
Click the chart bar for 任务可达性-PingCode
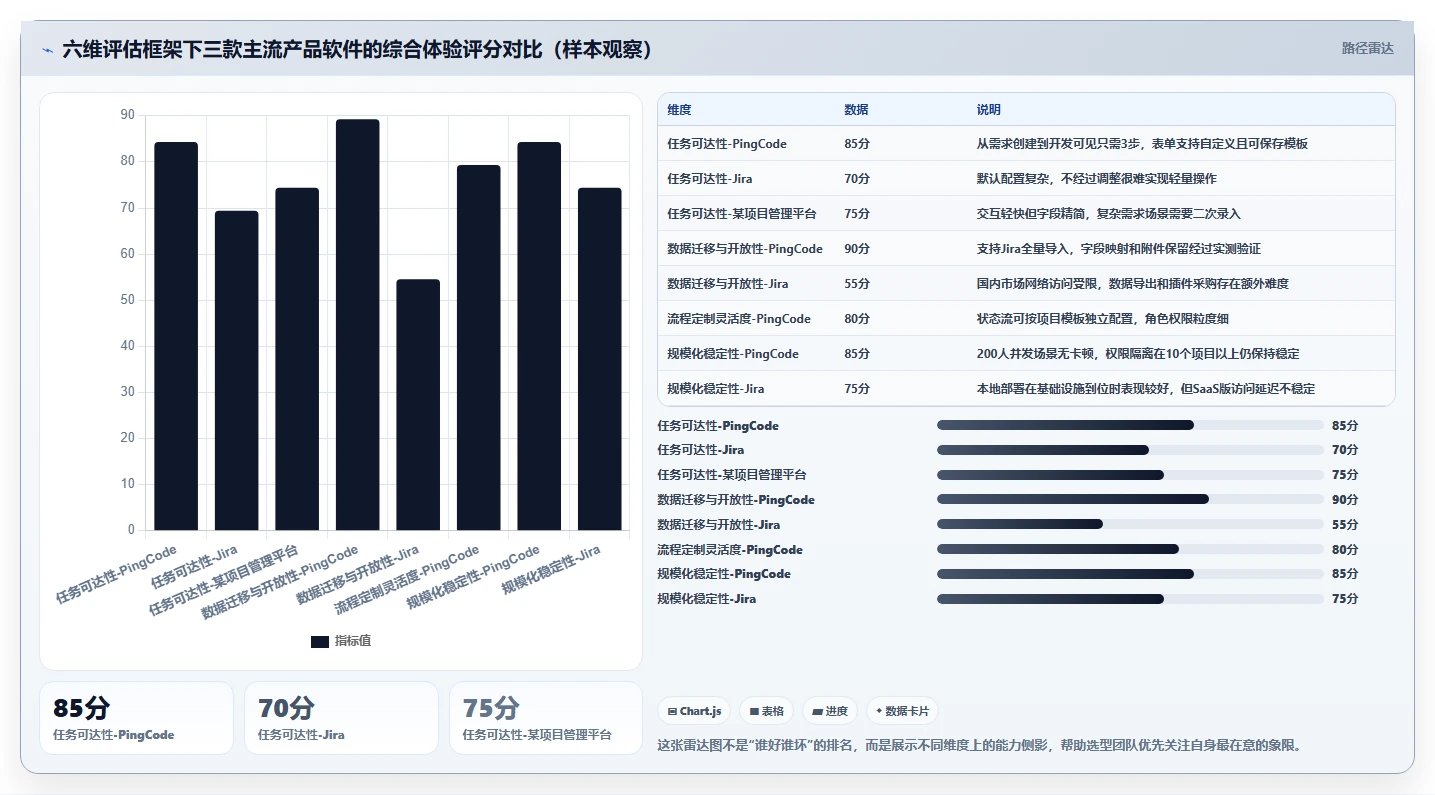coord(176,336)
